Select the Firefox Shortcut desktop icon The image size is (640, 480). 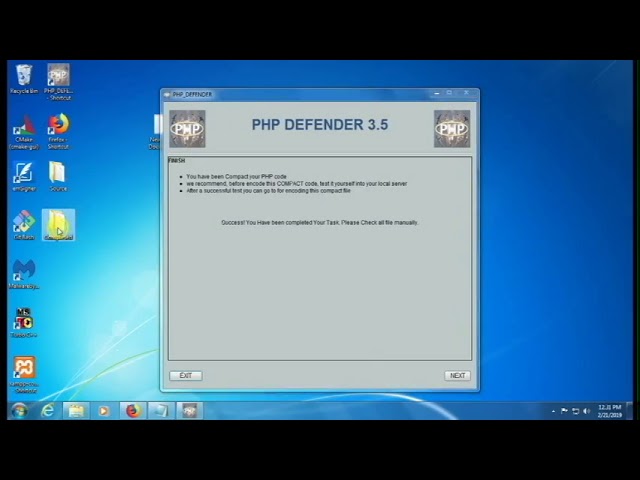pyautogui.click(x=58, y=131)
